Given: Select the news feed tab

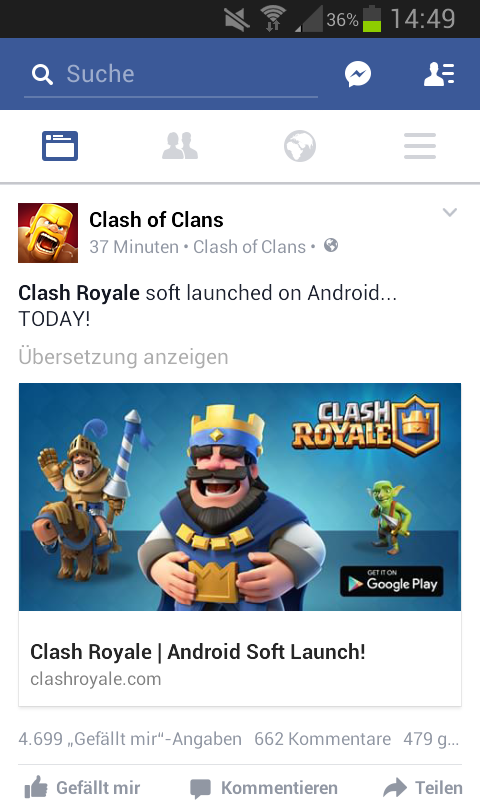Looking at the screenshot, I should 60,146.
